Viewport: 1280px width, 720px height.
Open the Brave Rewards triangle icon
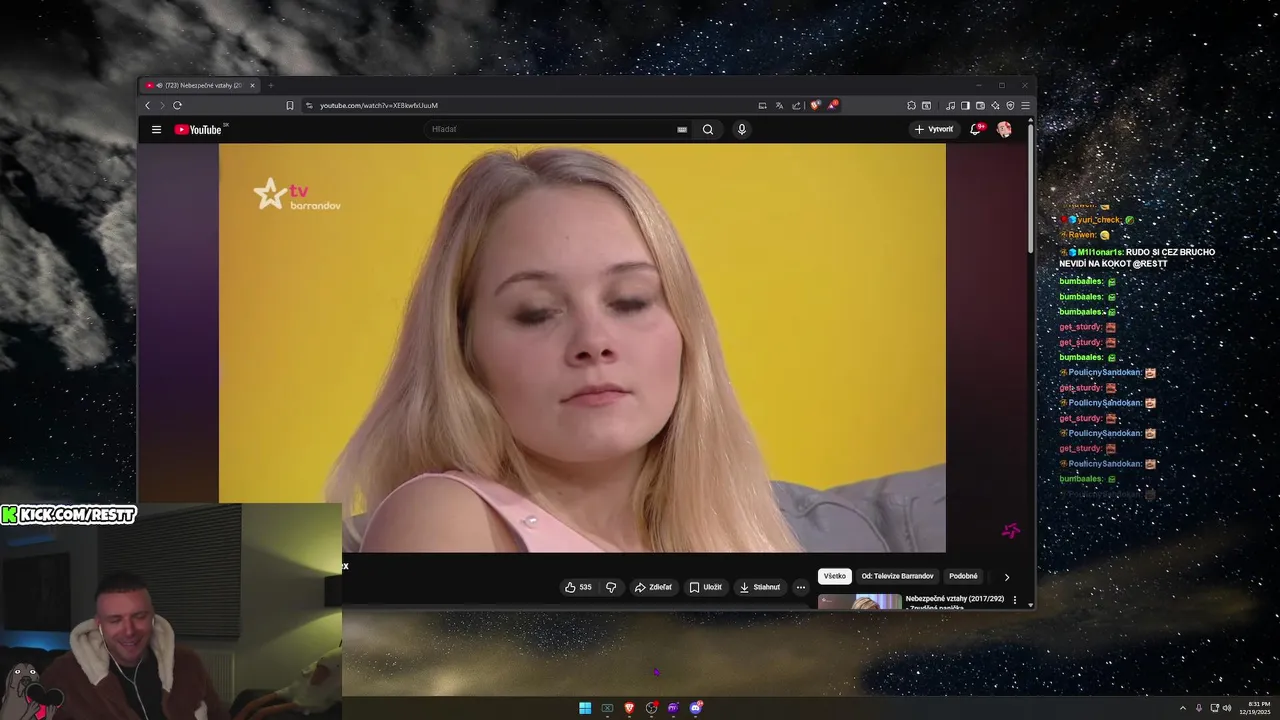tap(833, 105)
